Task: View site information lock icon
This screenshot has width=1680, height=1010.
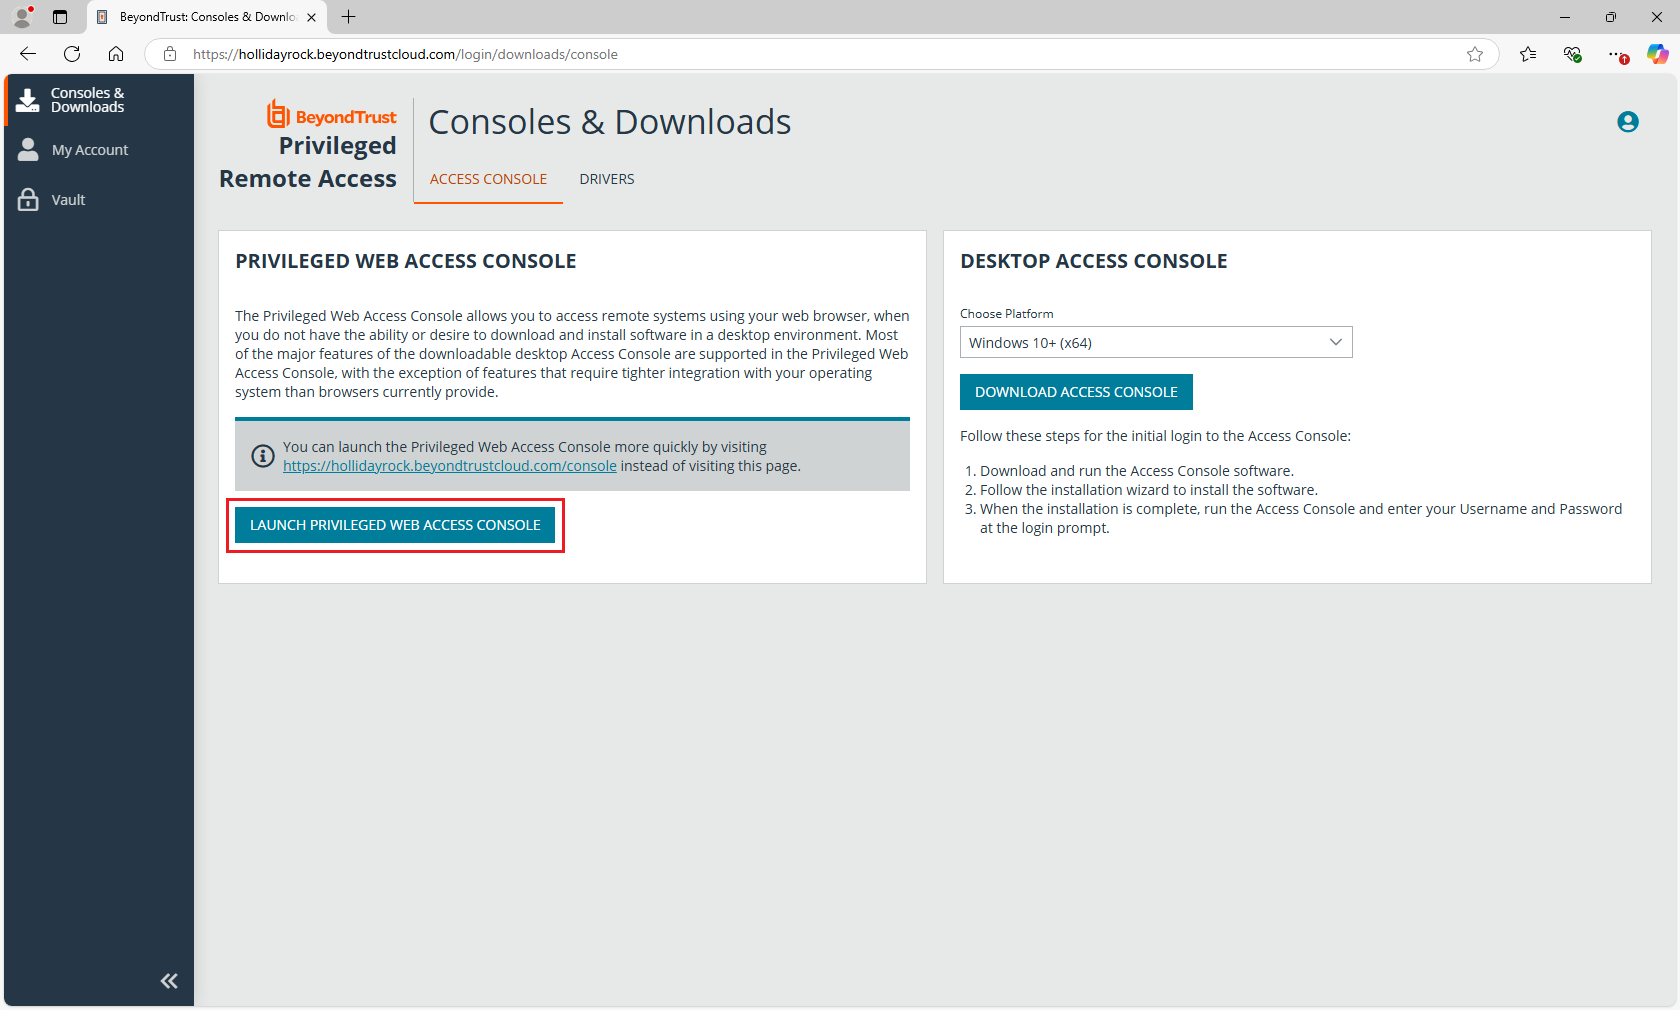Action: coord(170,54)
